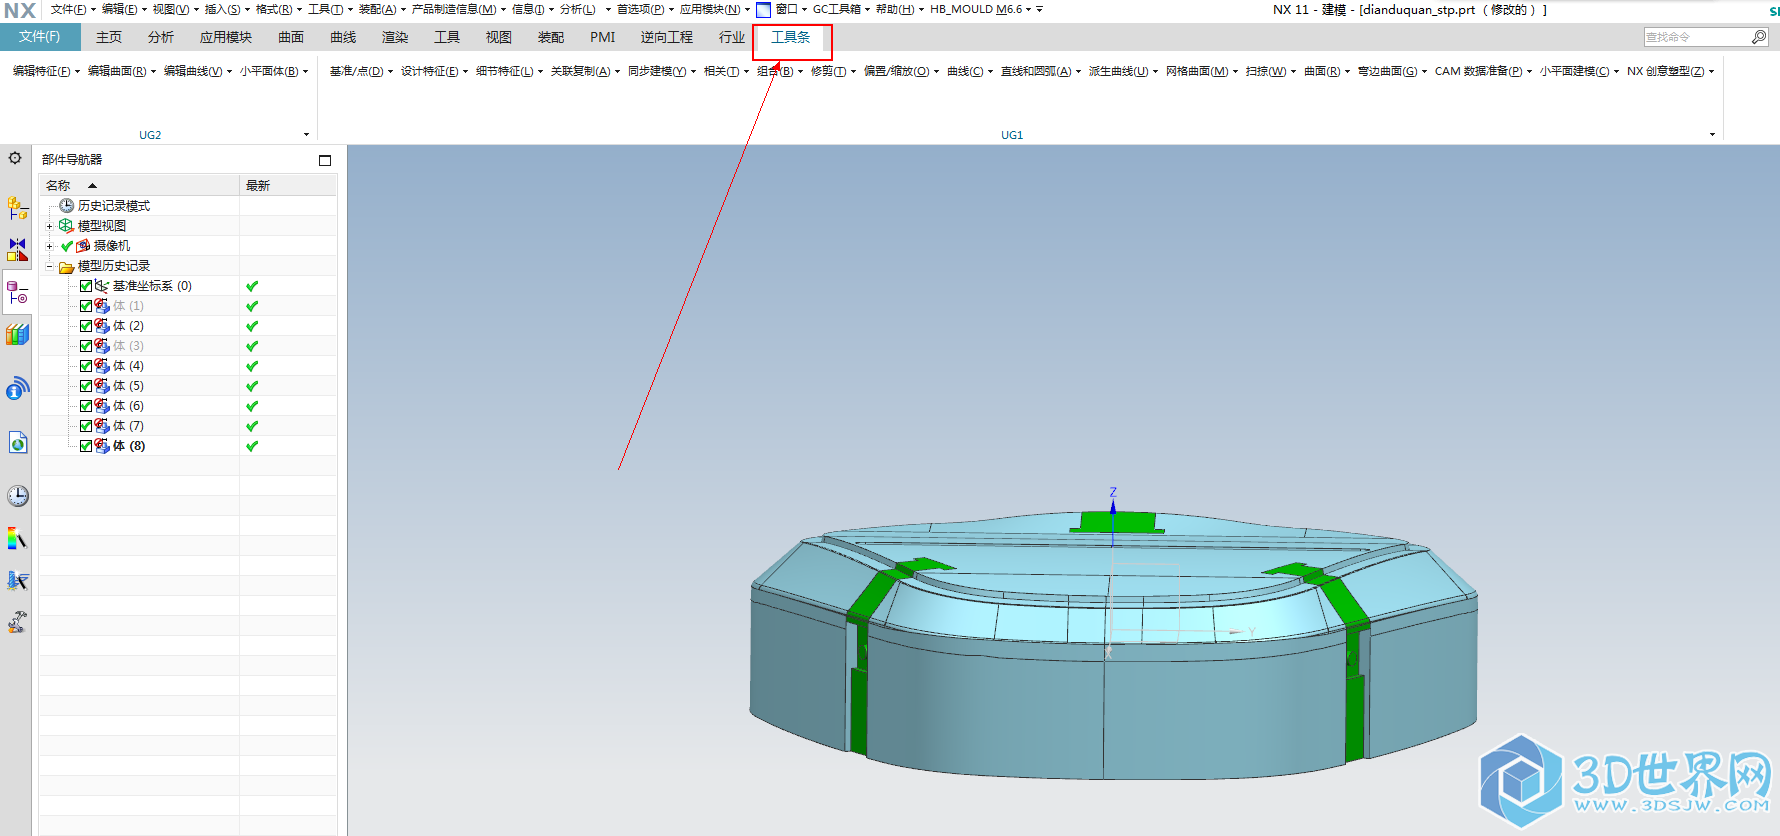Viewport: 1780px width, 836px height.
Task: Toggle the 体 (8) checkbox
Action: pos(86,446)
